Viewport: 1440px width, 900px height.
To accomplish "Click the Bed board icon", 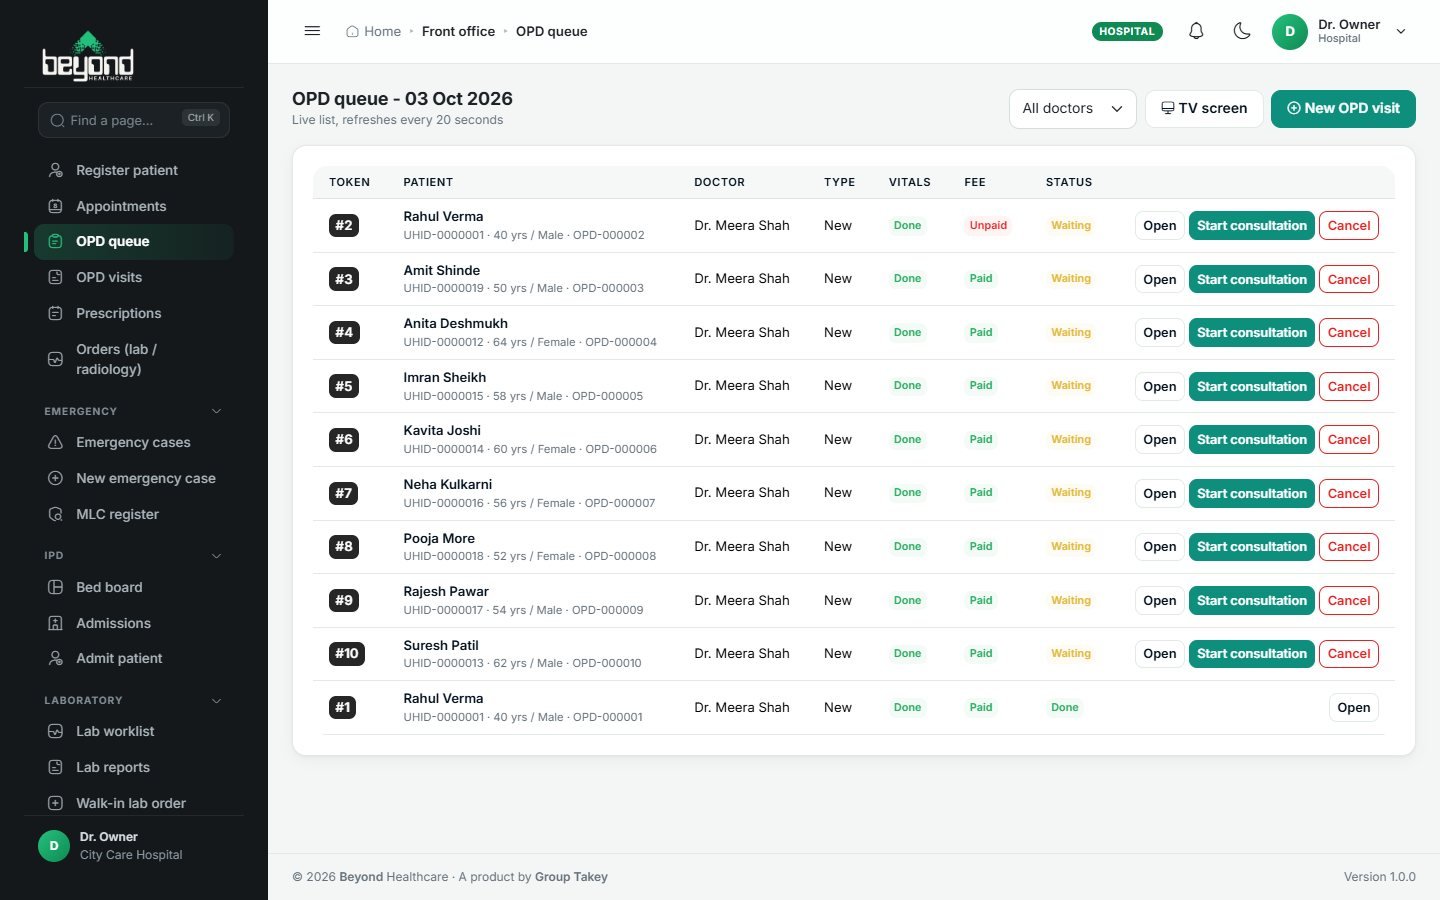I will tap(56, 587).
